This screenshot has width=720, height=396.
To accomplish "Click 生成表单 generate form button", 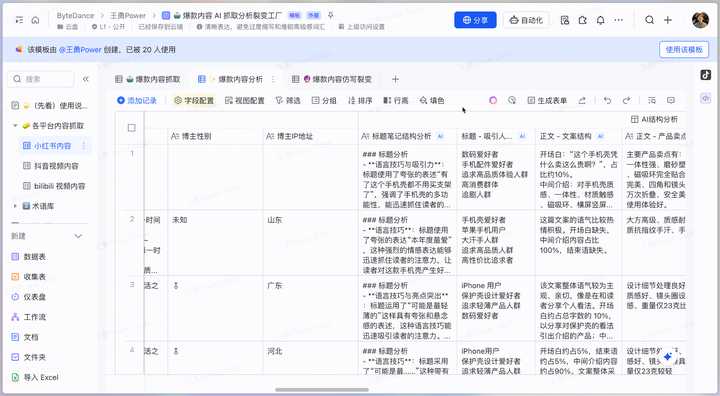I will click(x=547, y=100).
